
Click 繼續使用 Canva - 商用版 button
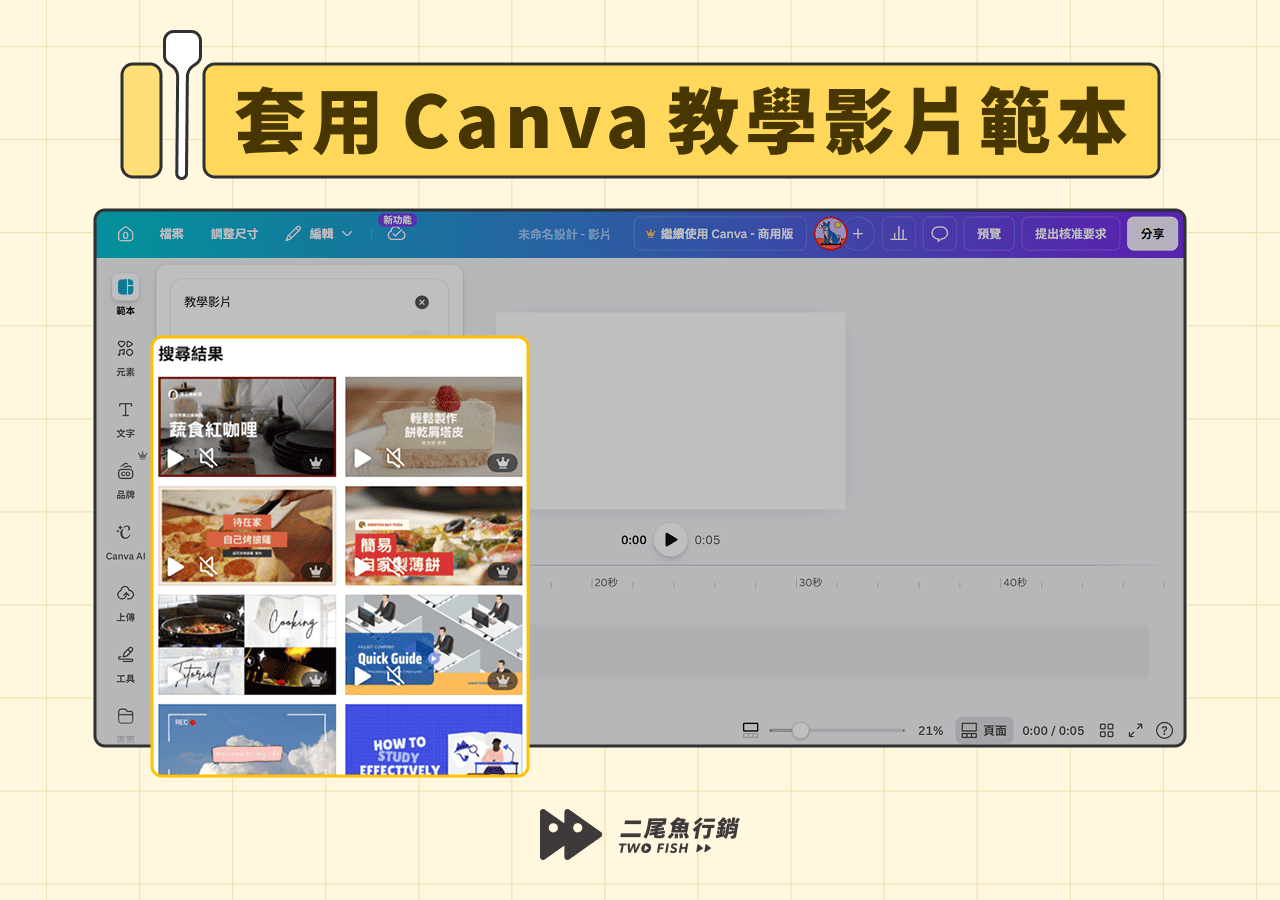720,234
